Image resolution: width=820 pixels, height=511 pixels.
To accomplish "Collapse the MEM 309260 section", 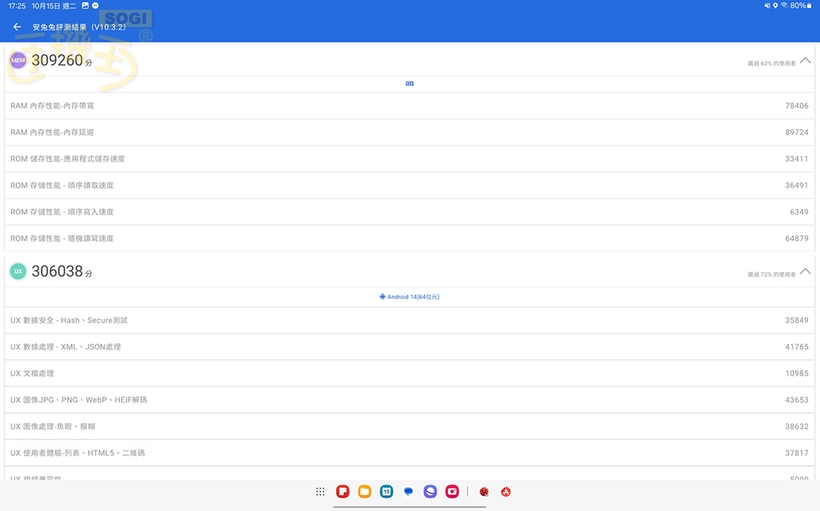I will (x=805, y=60).
